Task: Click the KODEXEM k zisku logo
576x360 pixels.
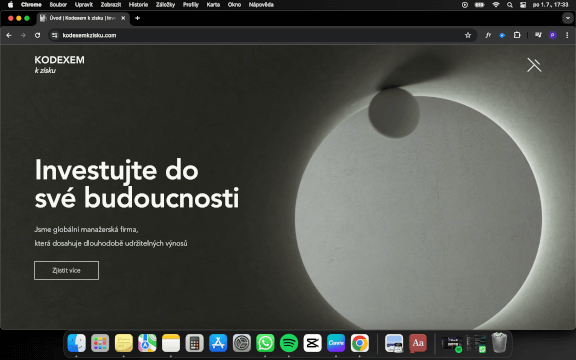Action: tap(60, 64)
